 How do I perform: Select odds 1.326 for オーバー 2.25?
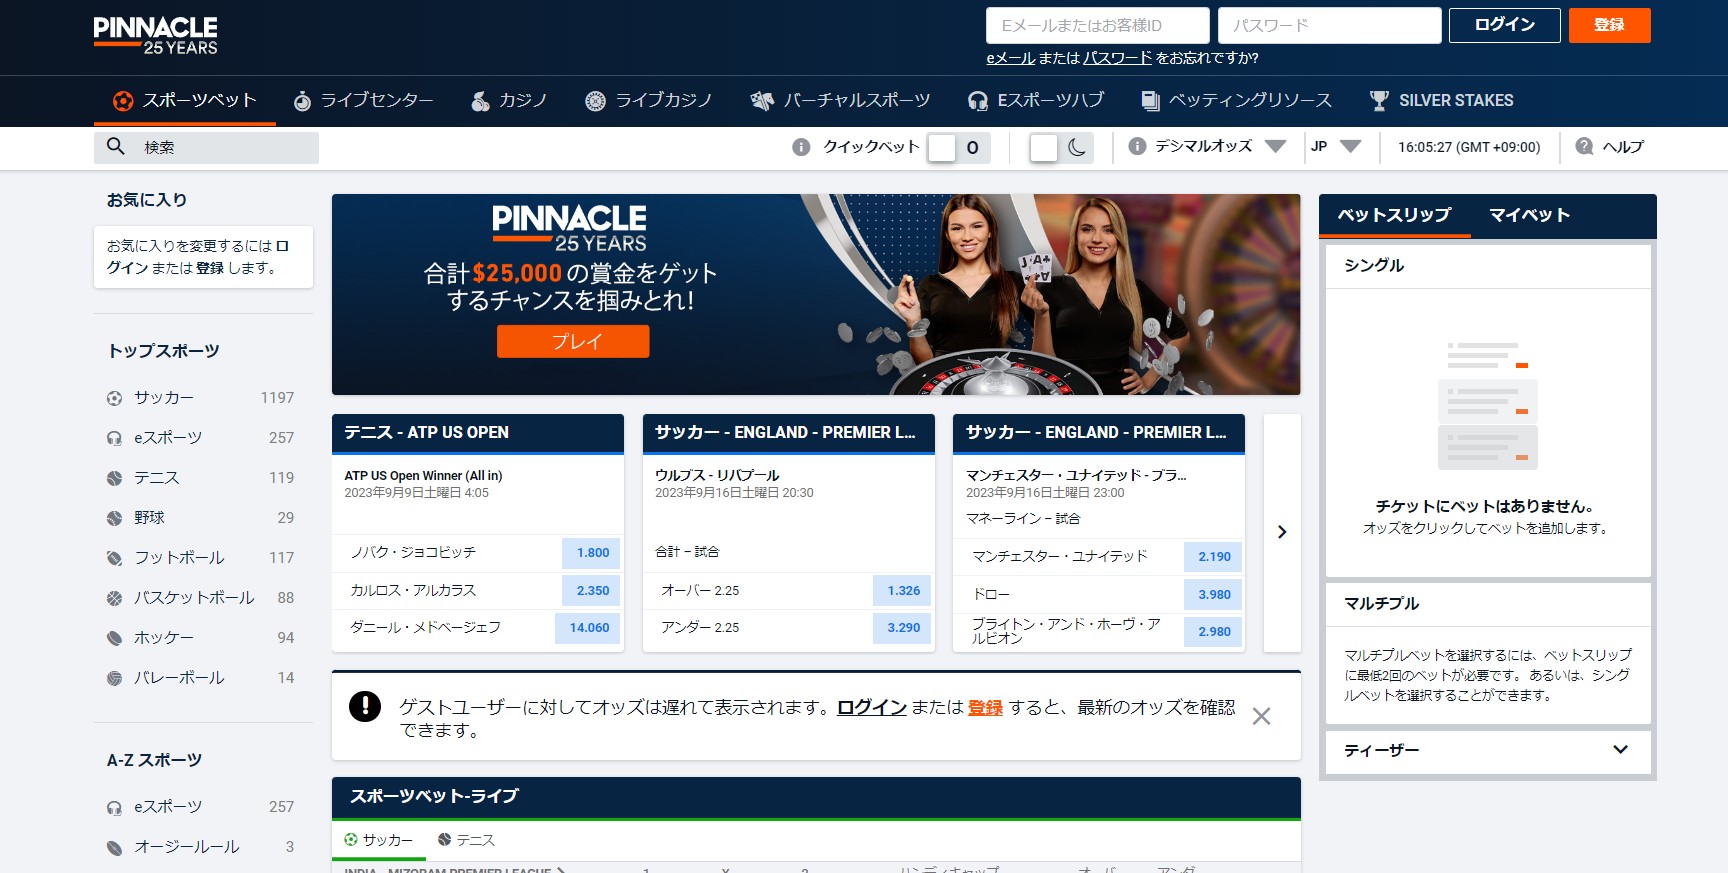pyautogui.click(x=903, y=591)
